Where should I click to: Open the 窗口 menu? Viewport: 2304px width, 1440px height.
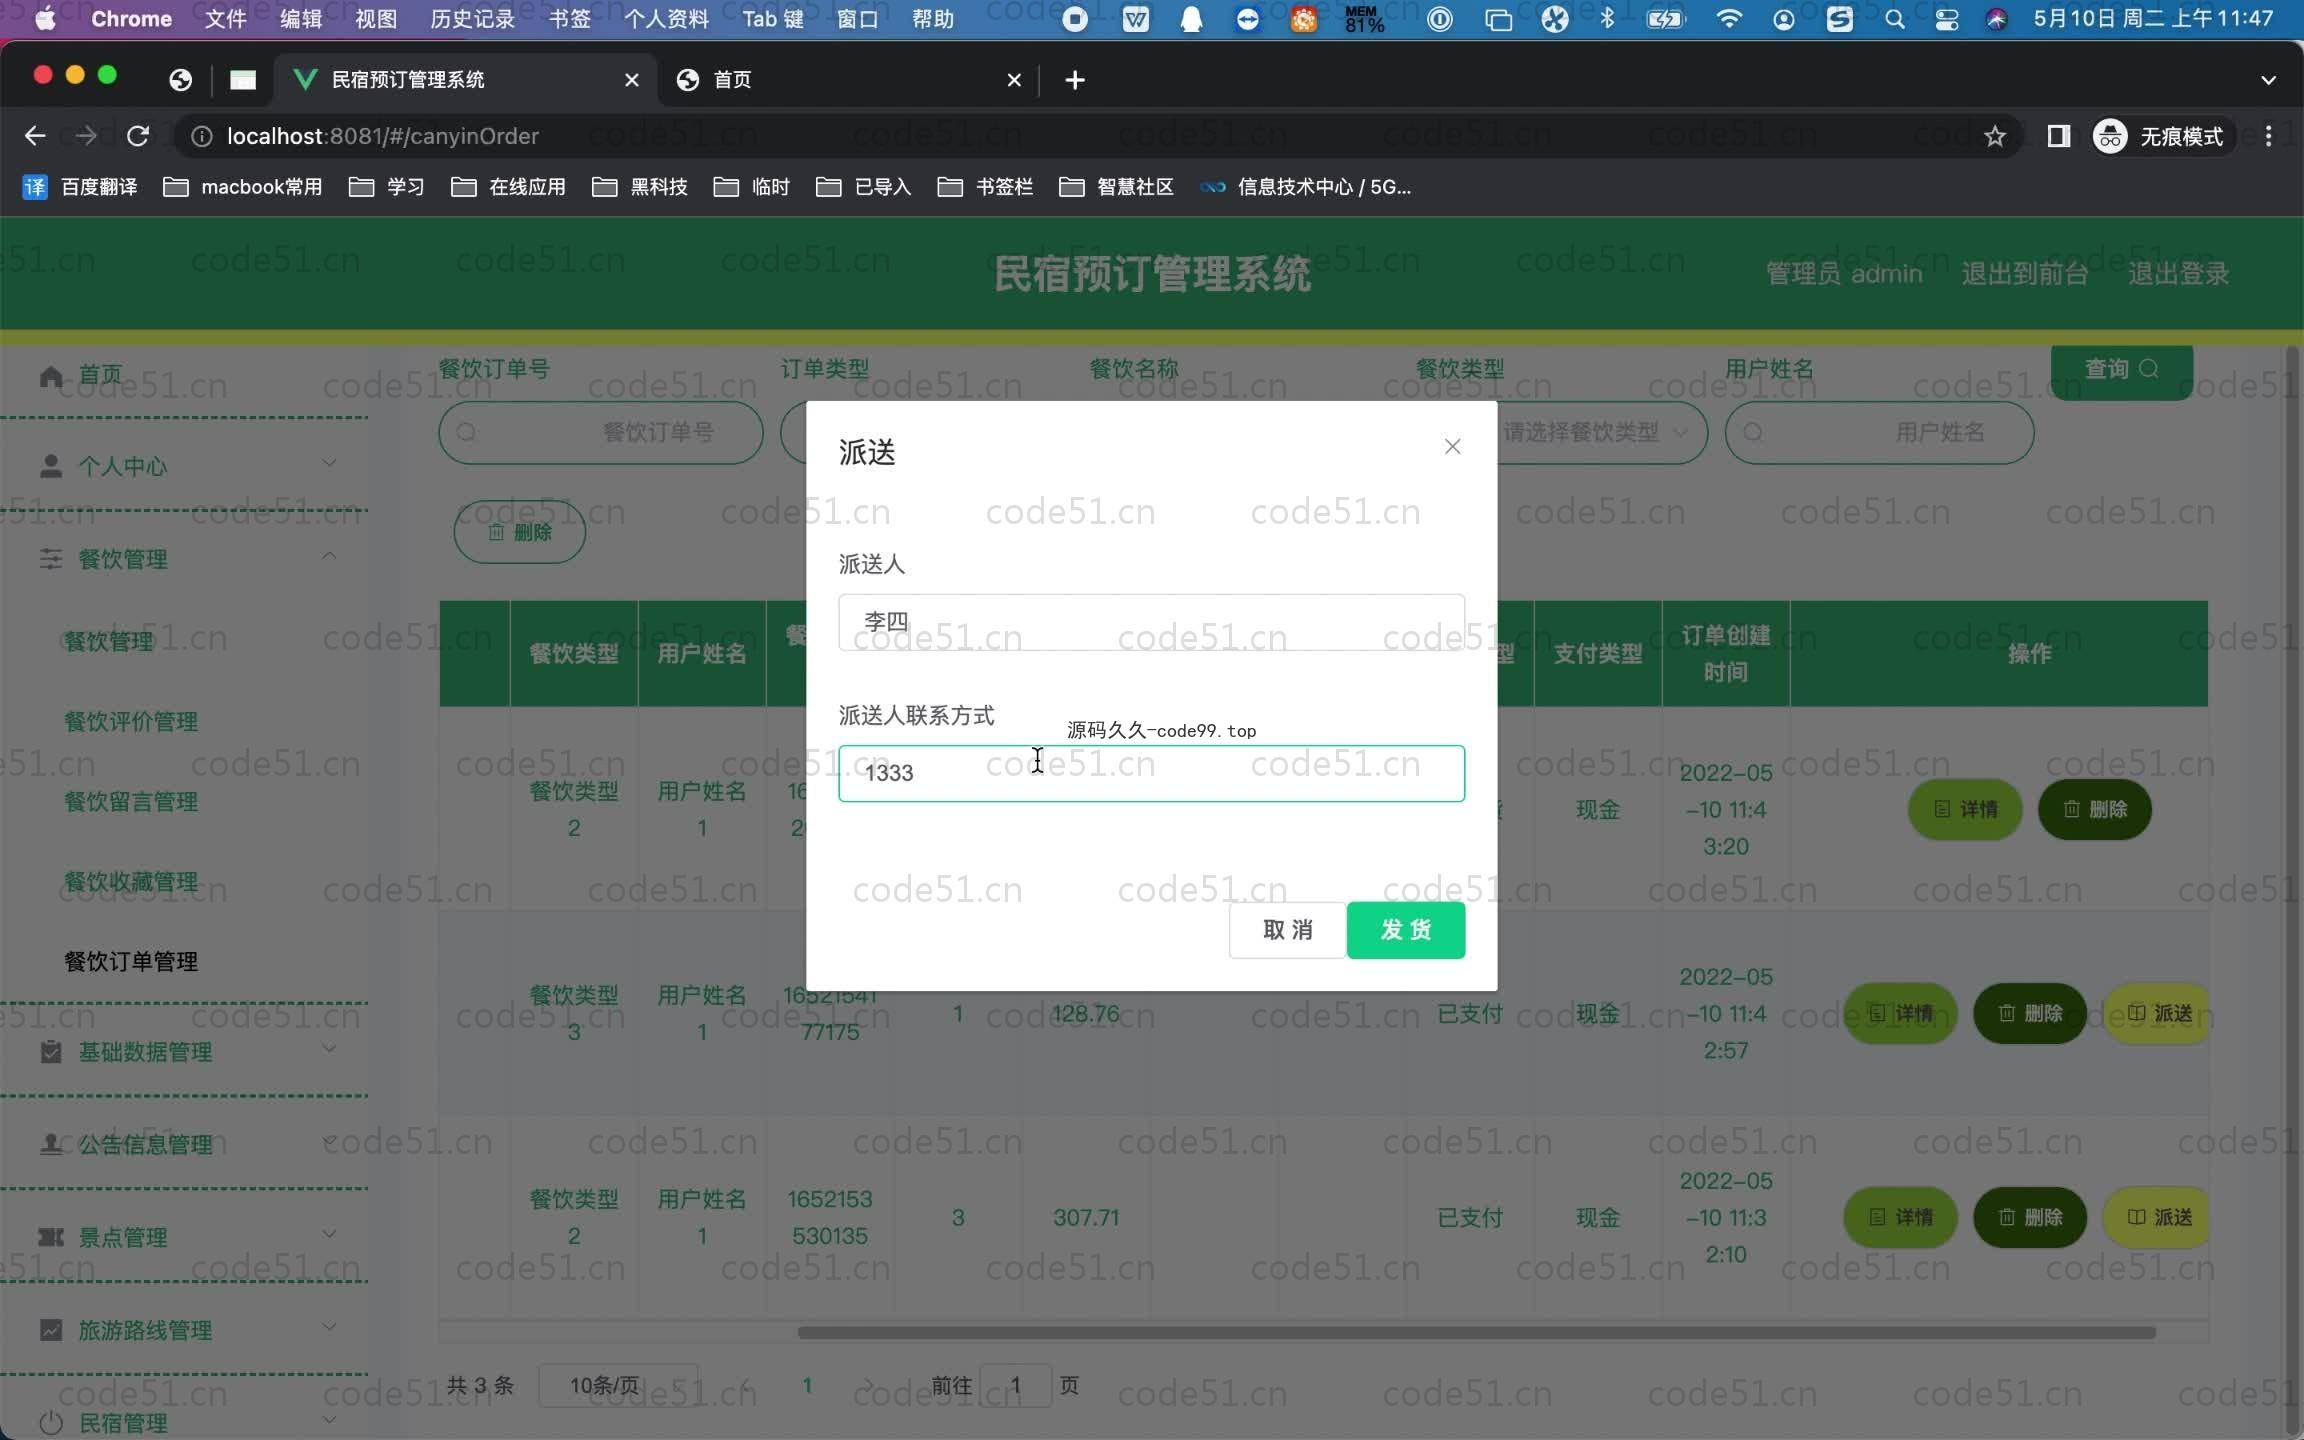click(x=857, y=19)
